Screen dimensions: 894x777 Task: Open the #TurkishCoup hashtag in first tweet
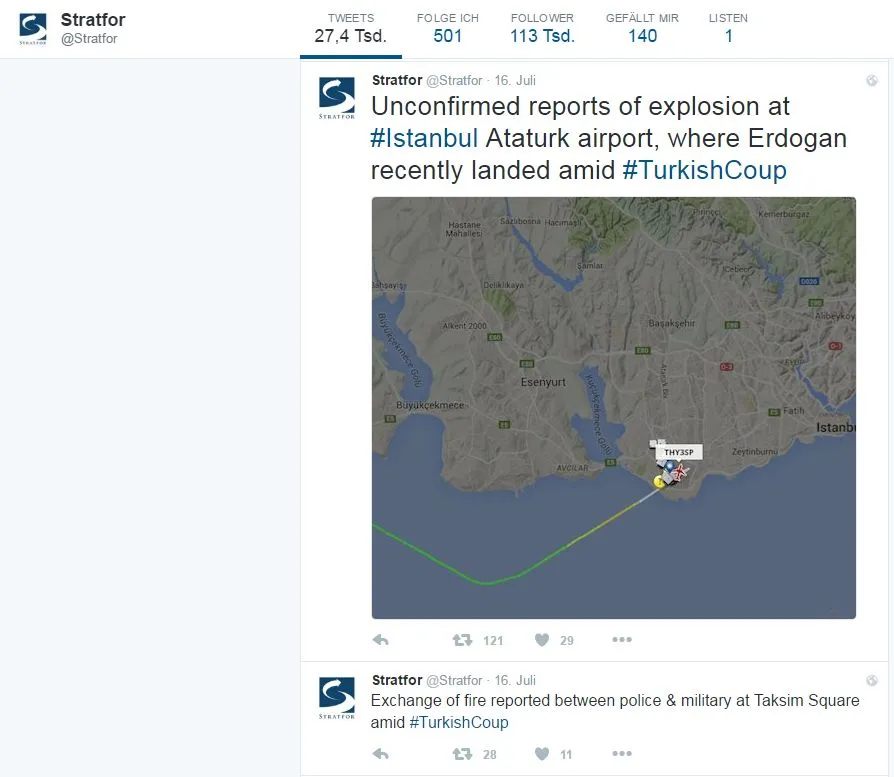[704, 170]
